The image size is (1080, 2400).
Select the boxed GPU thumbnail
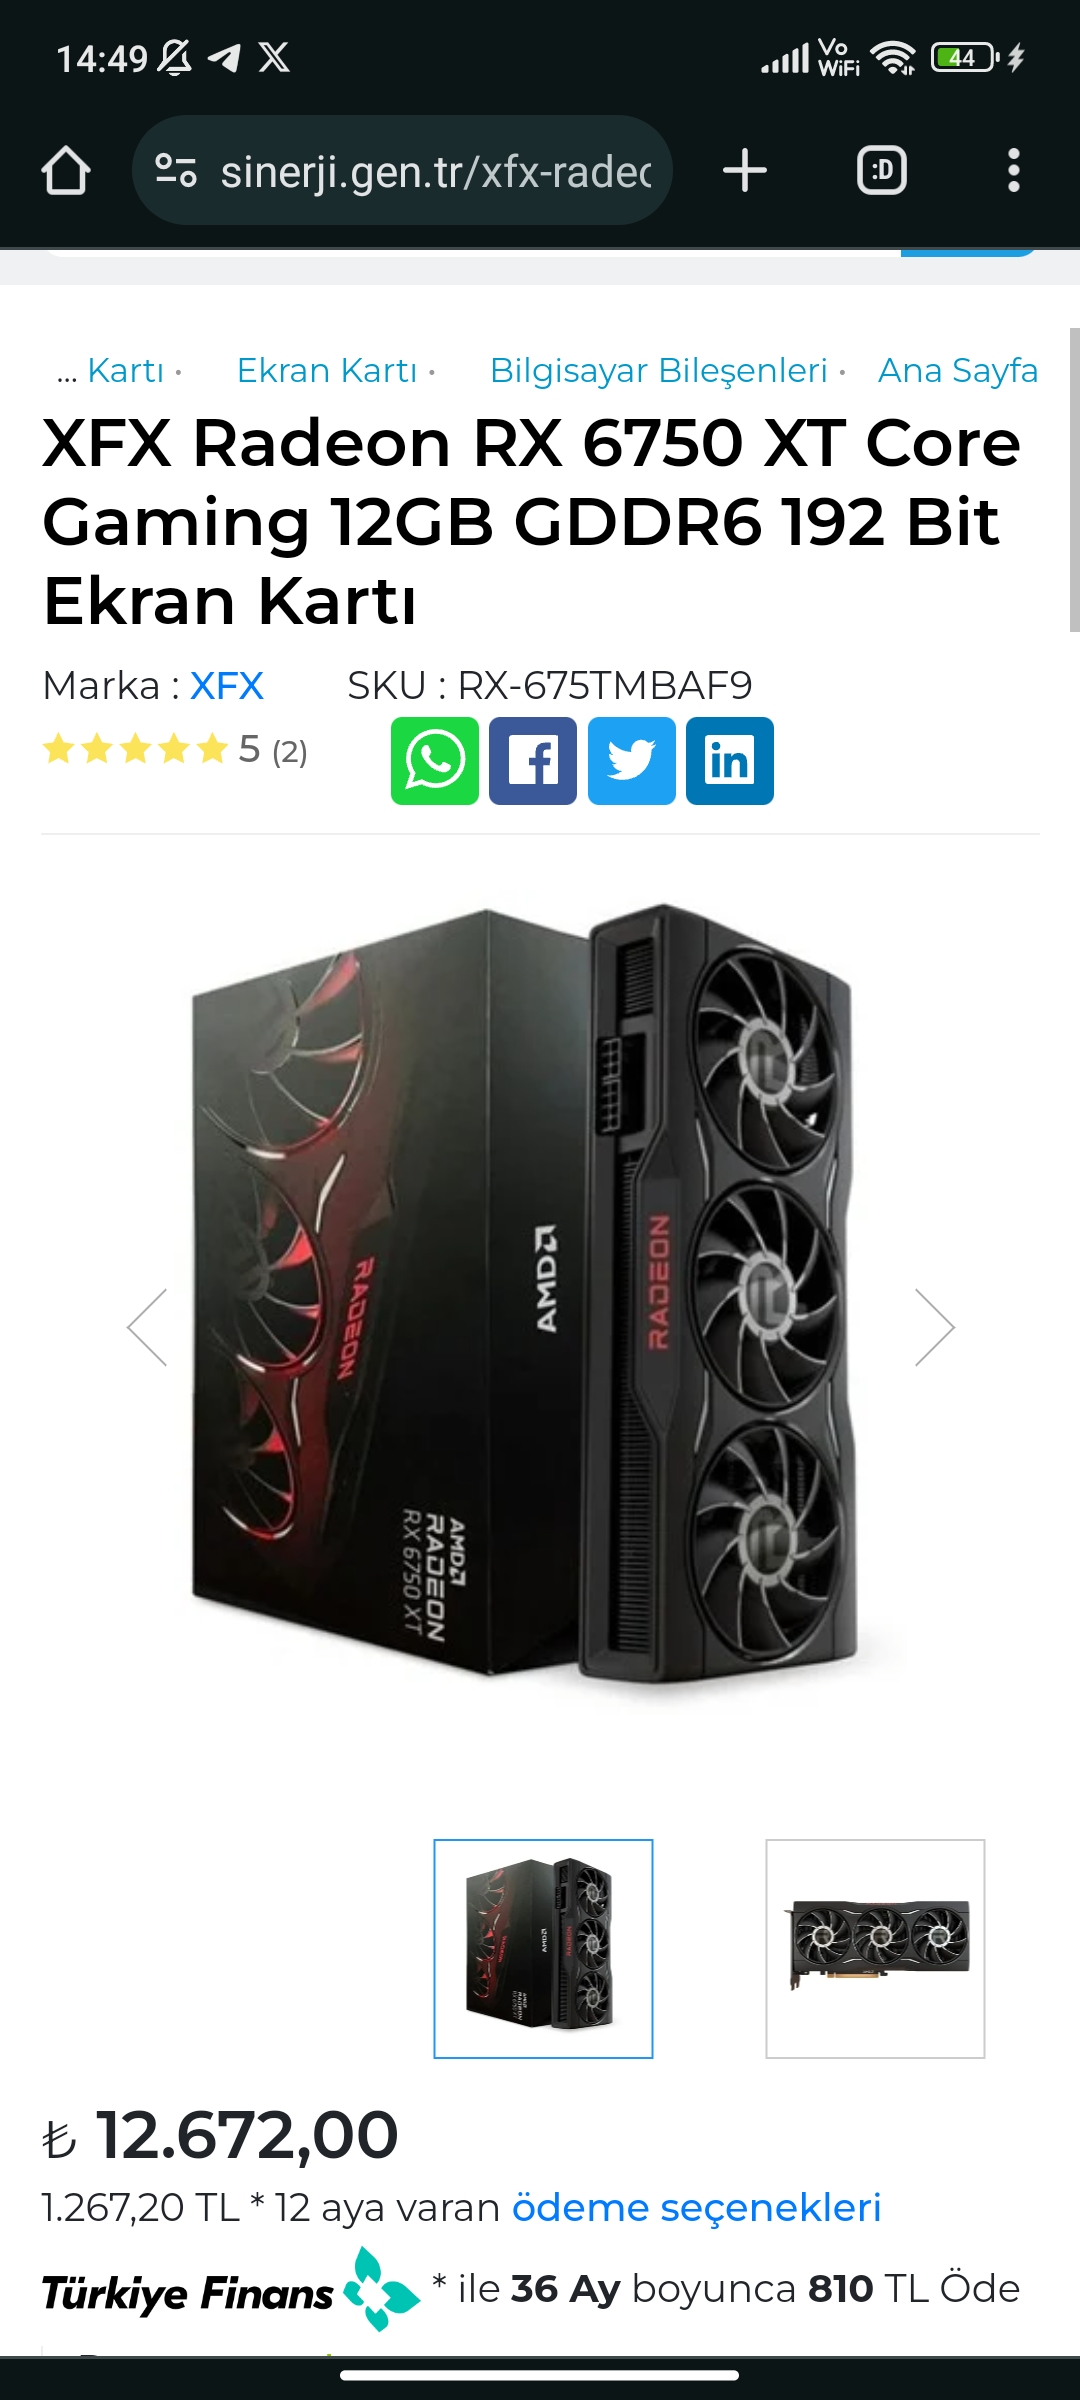click(x=543, y=1949)
